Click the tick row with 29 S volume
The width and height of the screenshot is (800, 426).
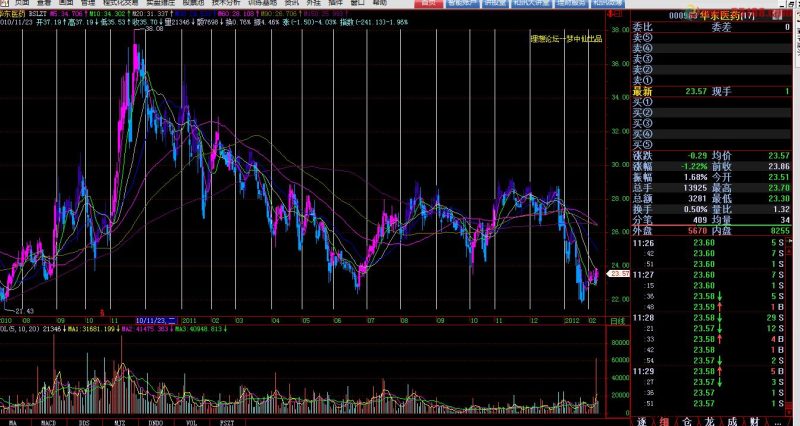click(709, 318)
